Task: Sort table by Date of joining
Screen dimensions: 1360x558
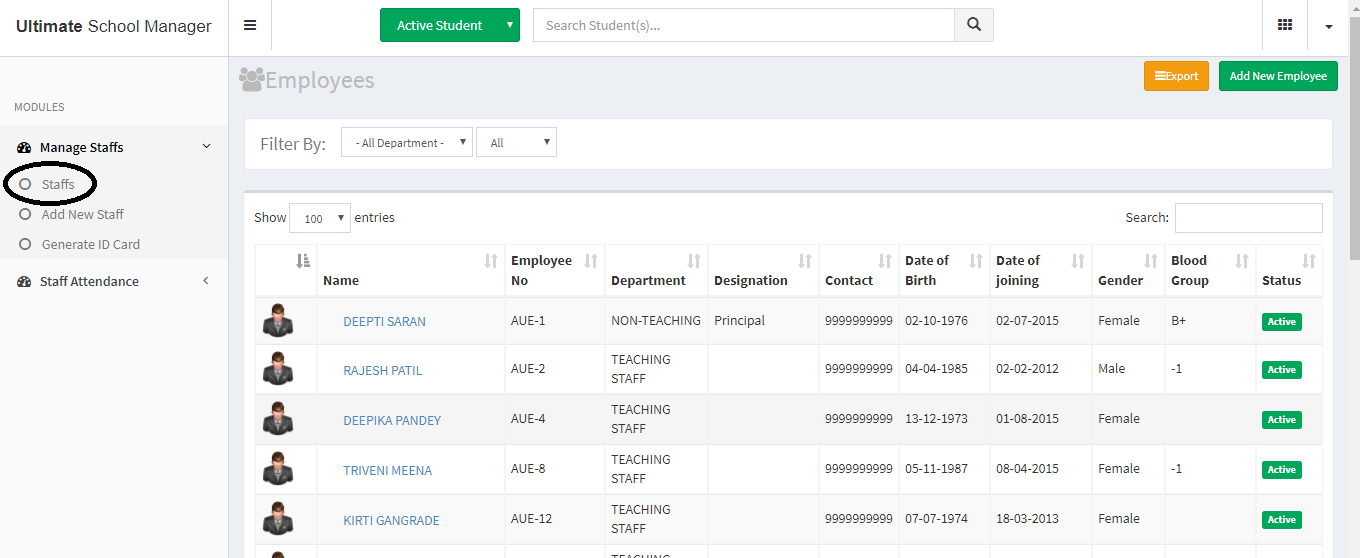Action: (x=1041, y=271)
